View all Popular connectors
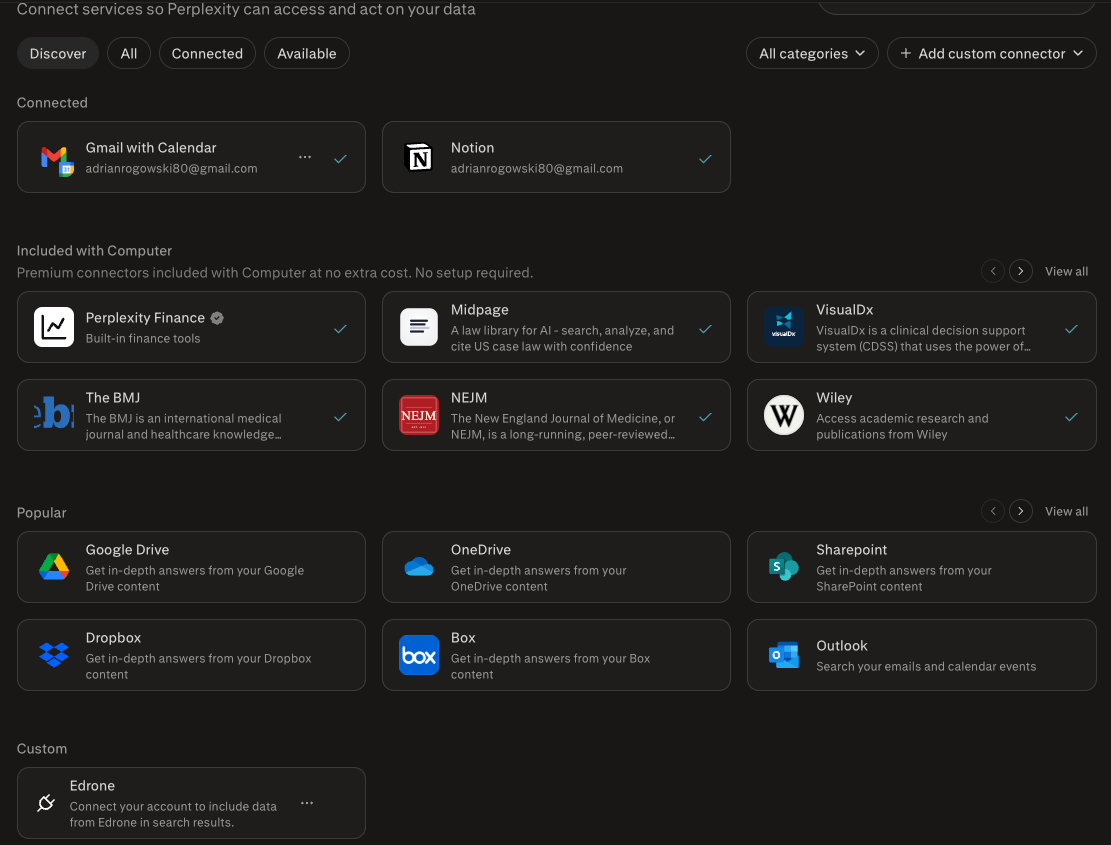 tap(1066, 511)
